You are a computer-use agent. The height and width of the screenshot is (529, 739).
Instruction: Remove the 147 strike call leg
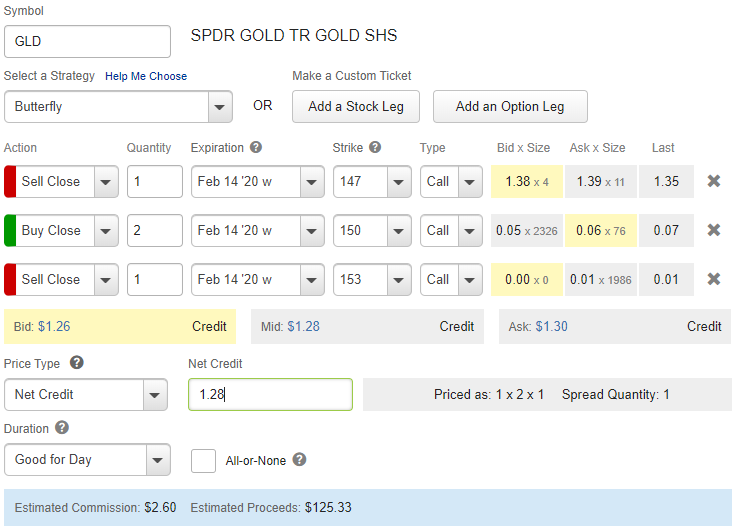714,182
